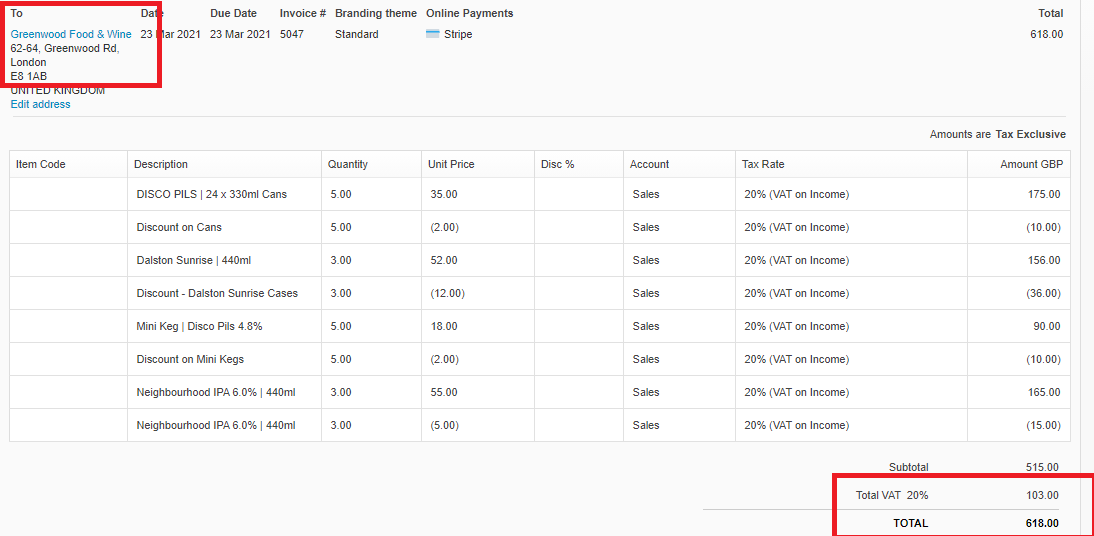Click the Edit address link
The image size is (1094, 536).
click(40, 104)
